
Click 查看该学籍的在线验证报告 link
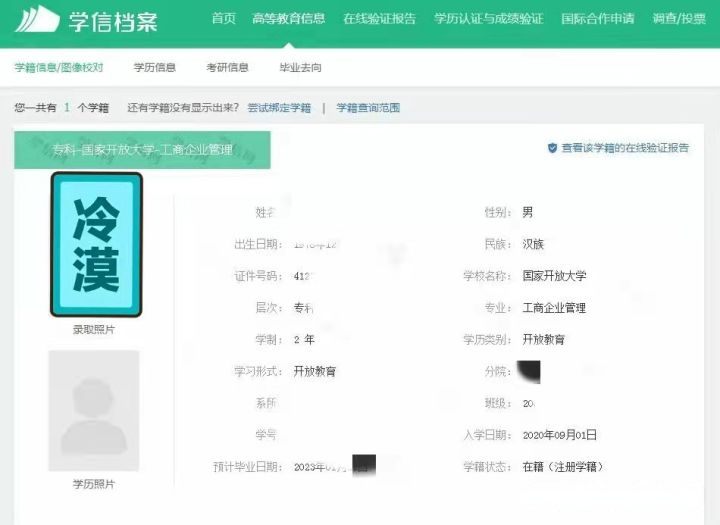point(625,147)
